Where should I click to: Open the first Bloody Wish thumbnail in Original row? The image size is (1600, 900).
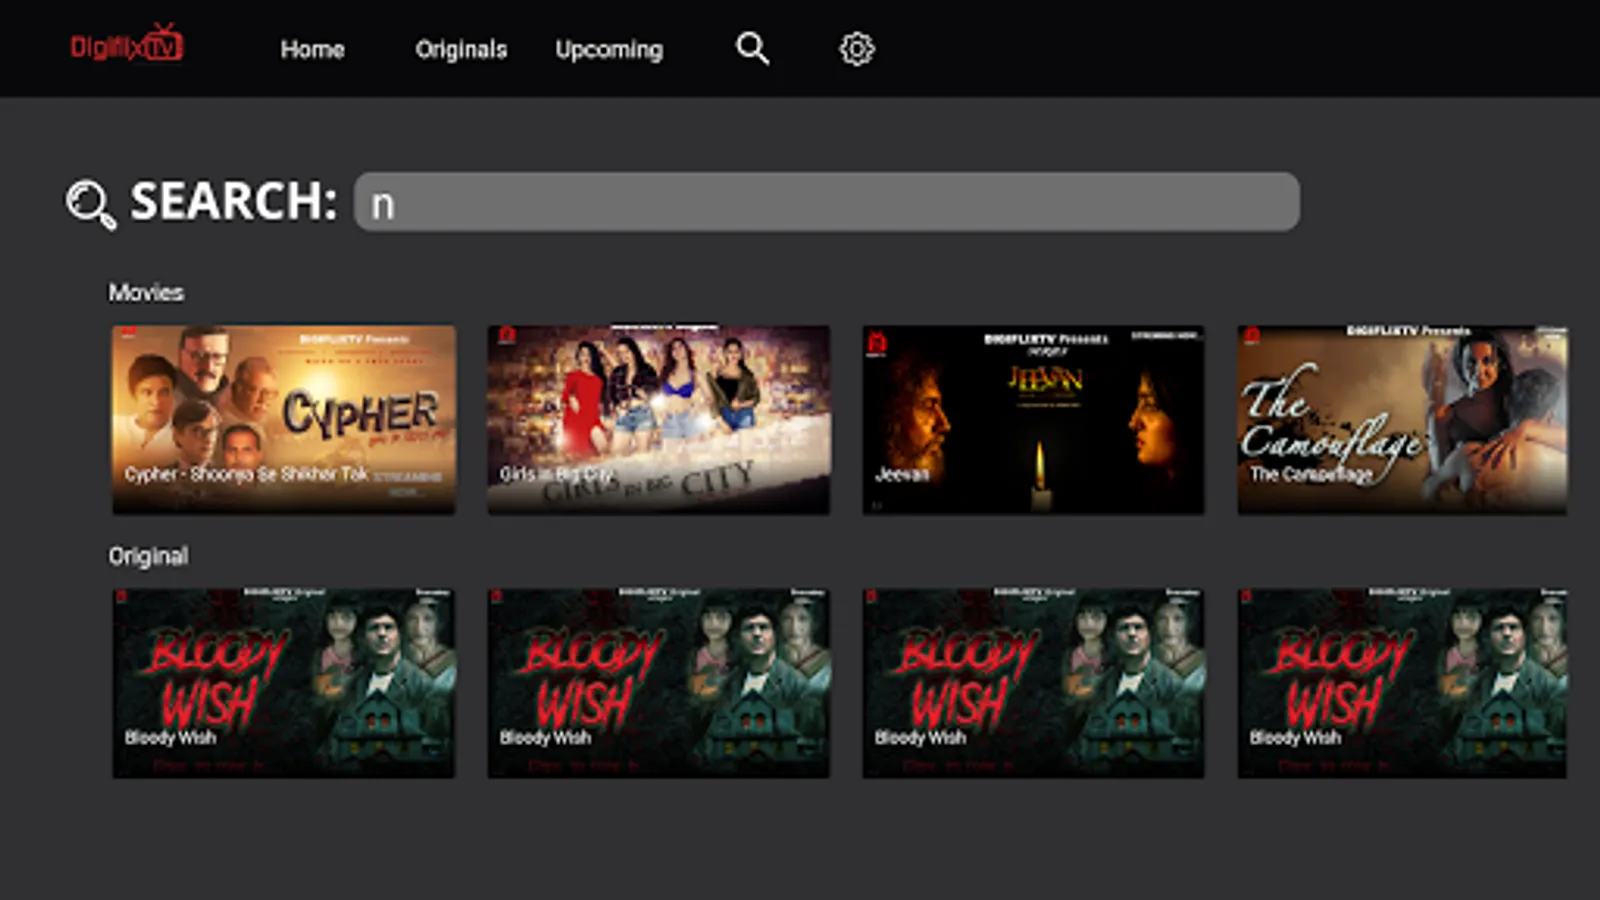[284, 683]
